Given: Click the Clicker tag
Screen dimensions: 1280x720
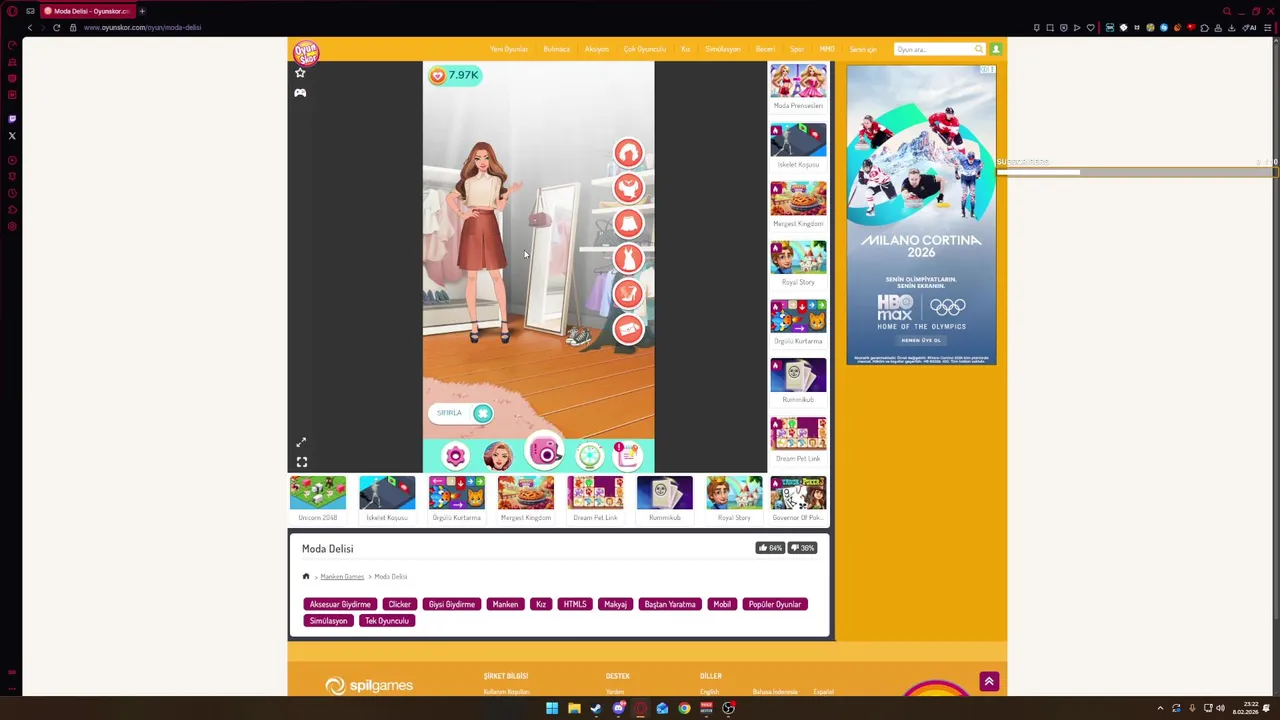Looking at the screenshot, I should (x=400, y=604).
